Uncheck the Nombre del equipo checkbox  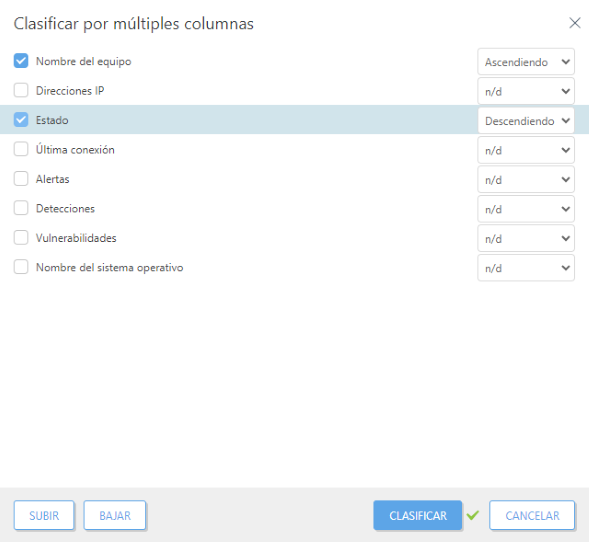click(21, 61)
